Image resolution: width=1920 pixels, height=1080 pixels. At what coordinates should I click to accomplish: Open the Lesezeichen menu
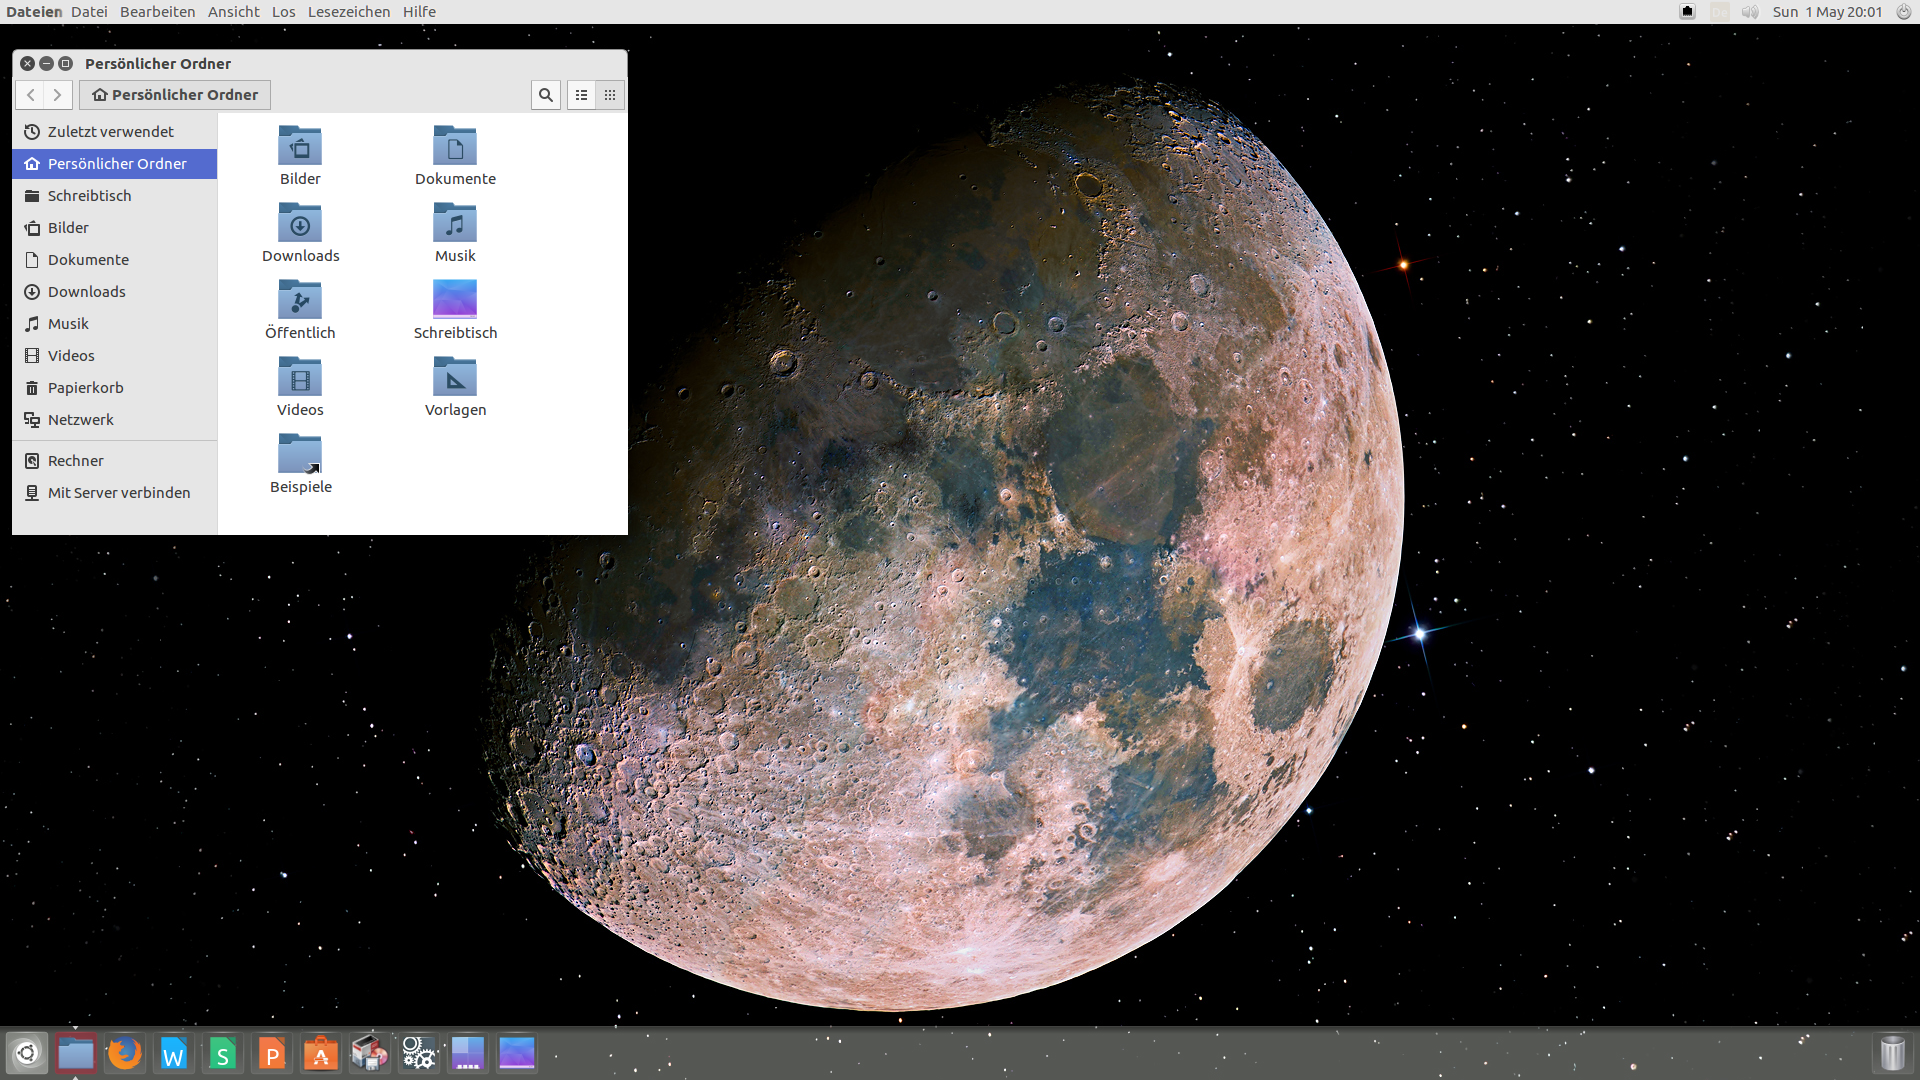click(348, 12)
